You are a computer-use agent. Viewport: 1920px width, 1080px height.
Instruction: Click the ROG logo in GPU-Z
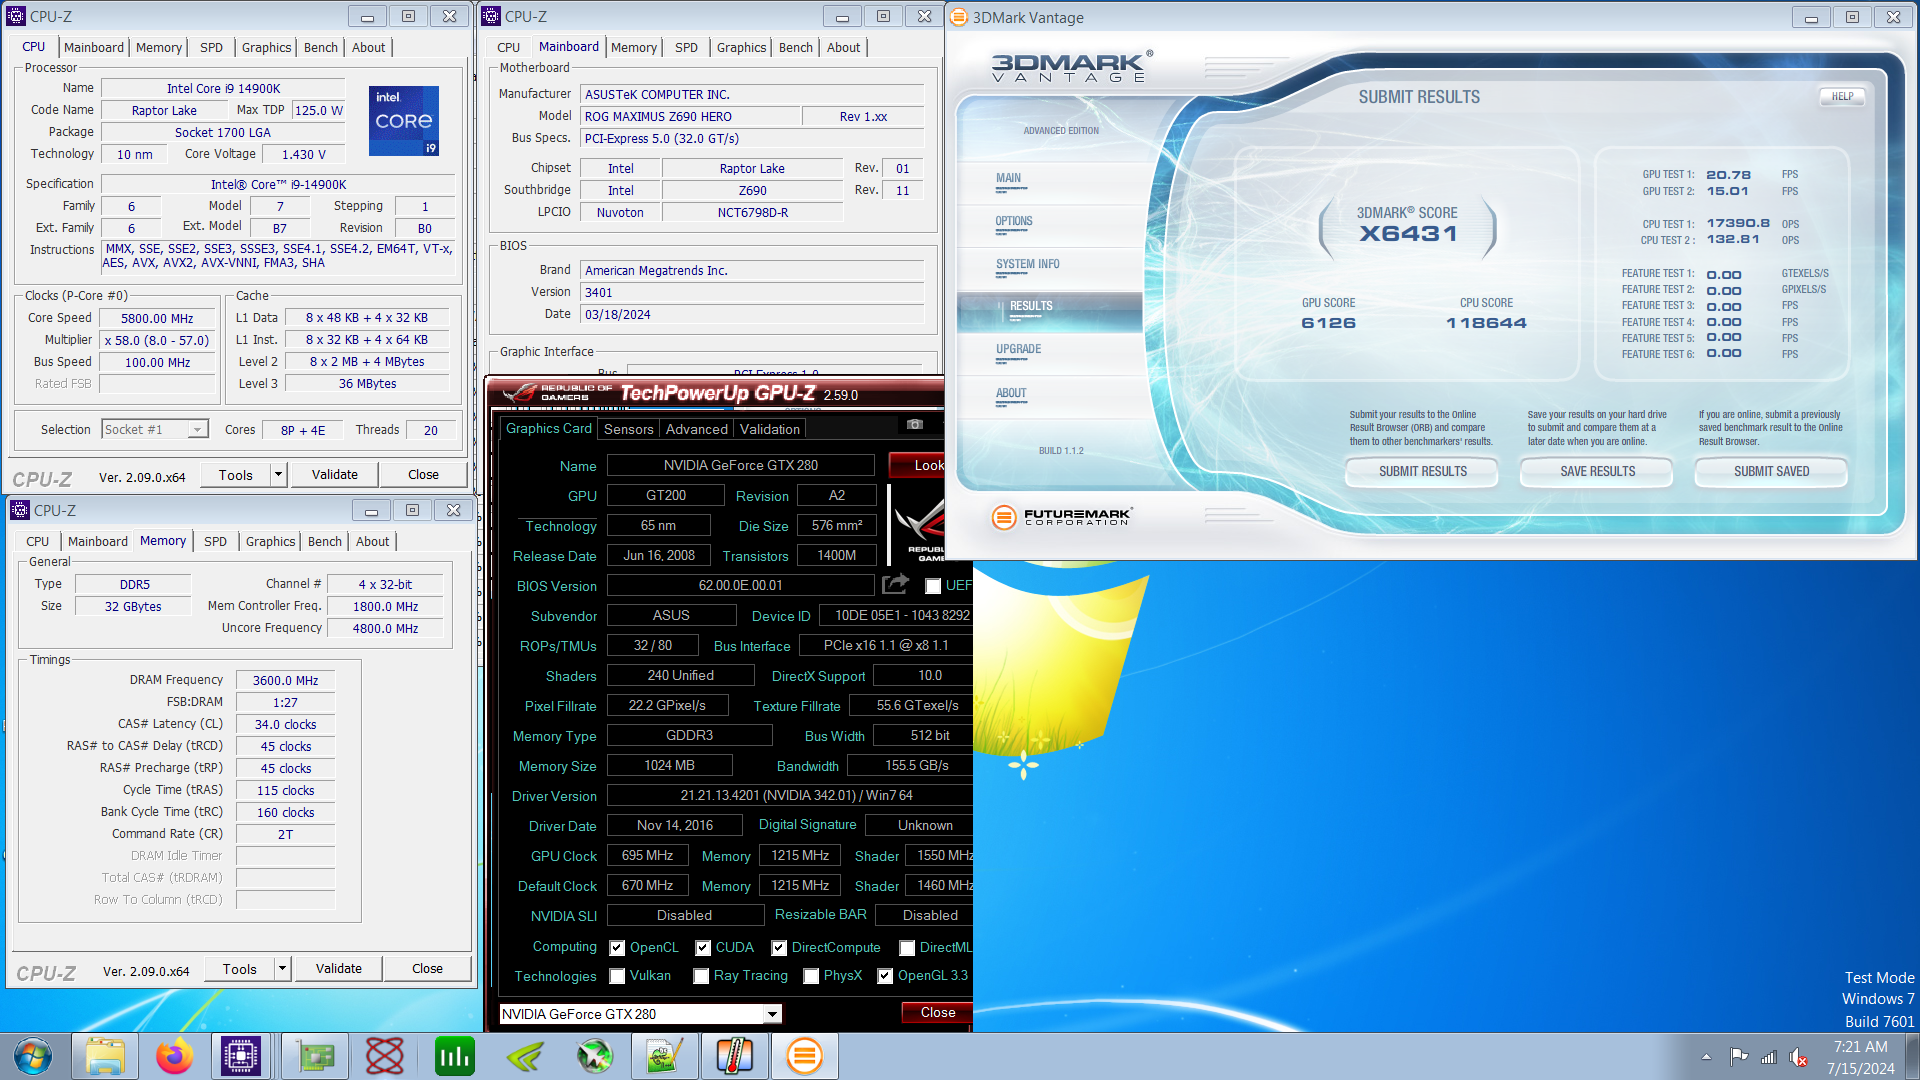pyautogui.click(x=919, y=527)
